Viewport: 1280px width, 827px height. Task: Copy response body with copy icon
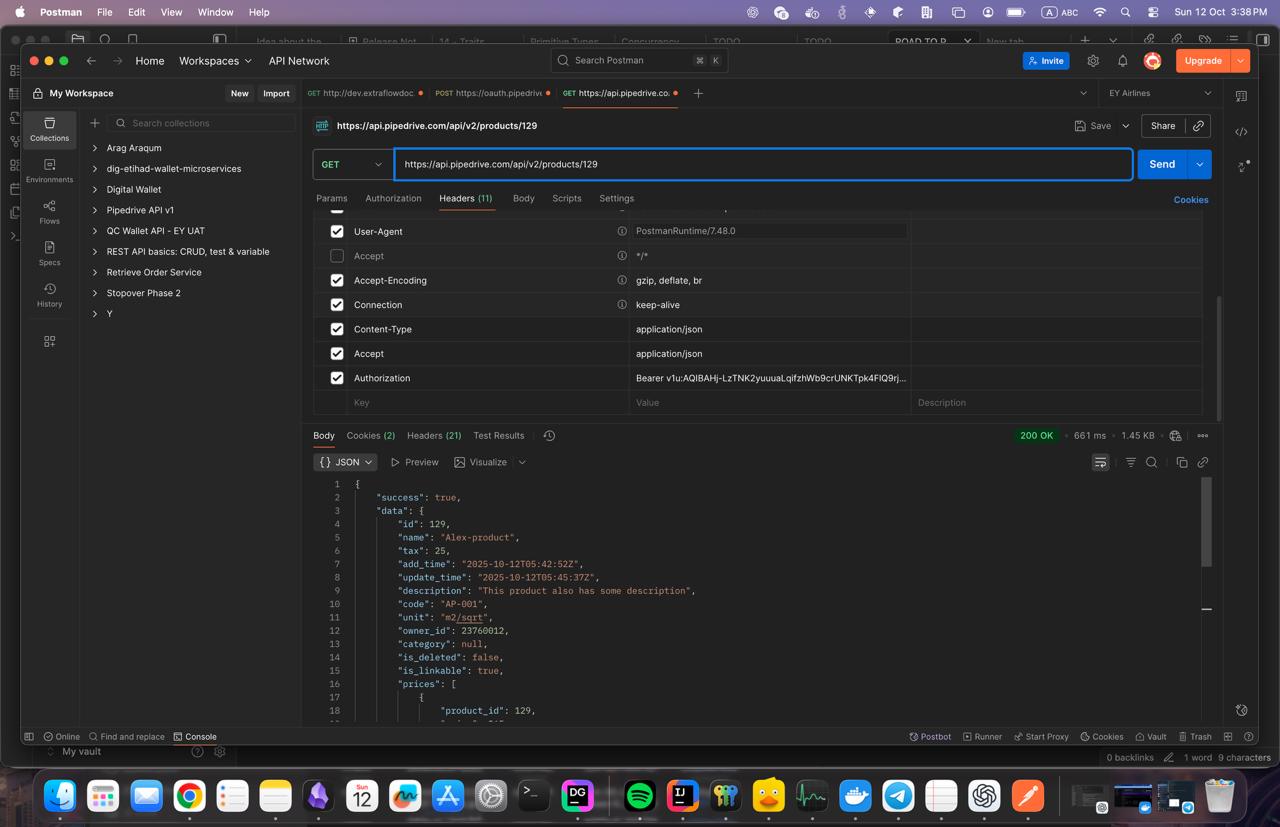pos(1181,462)
